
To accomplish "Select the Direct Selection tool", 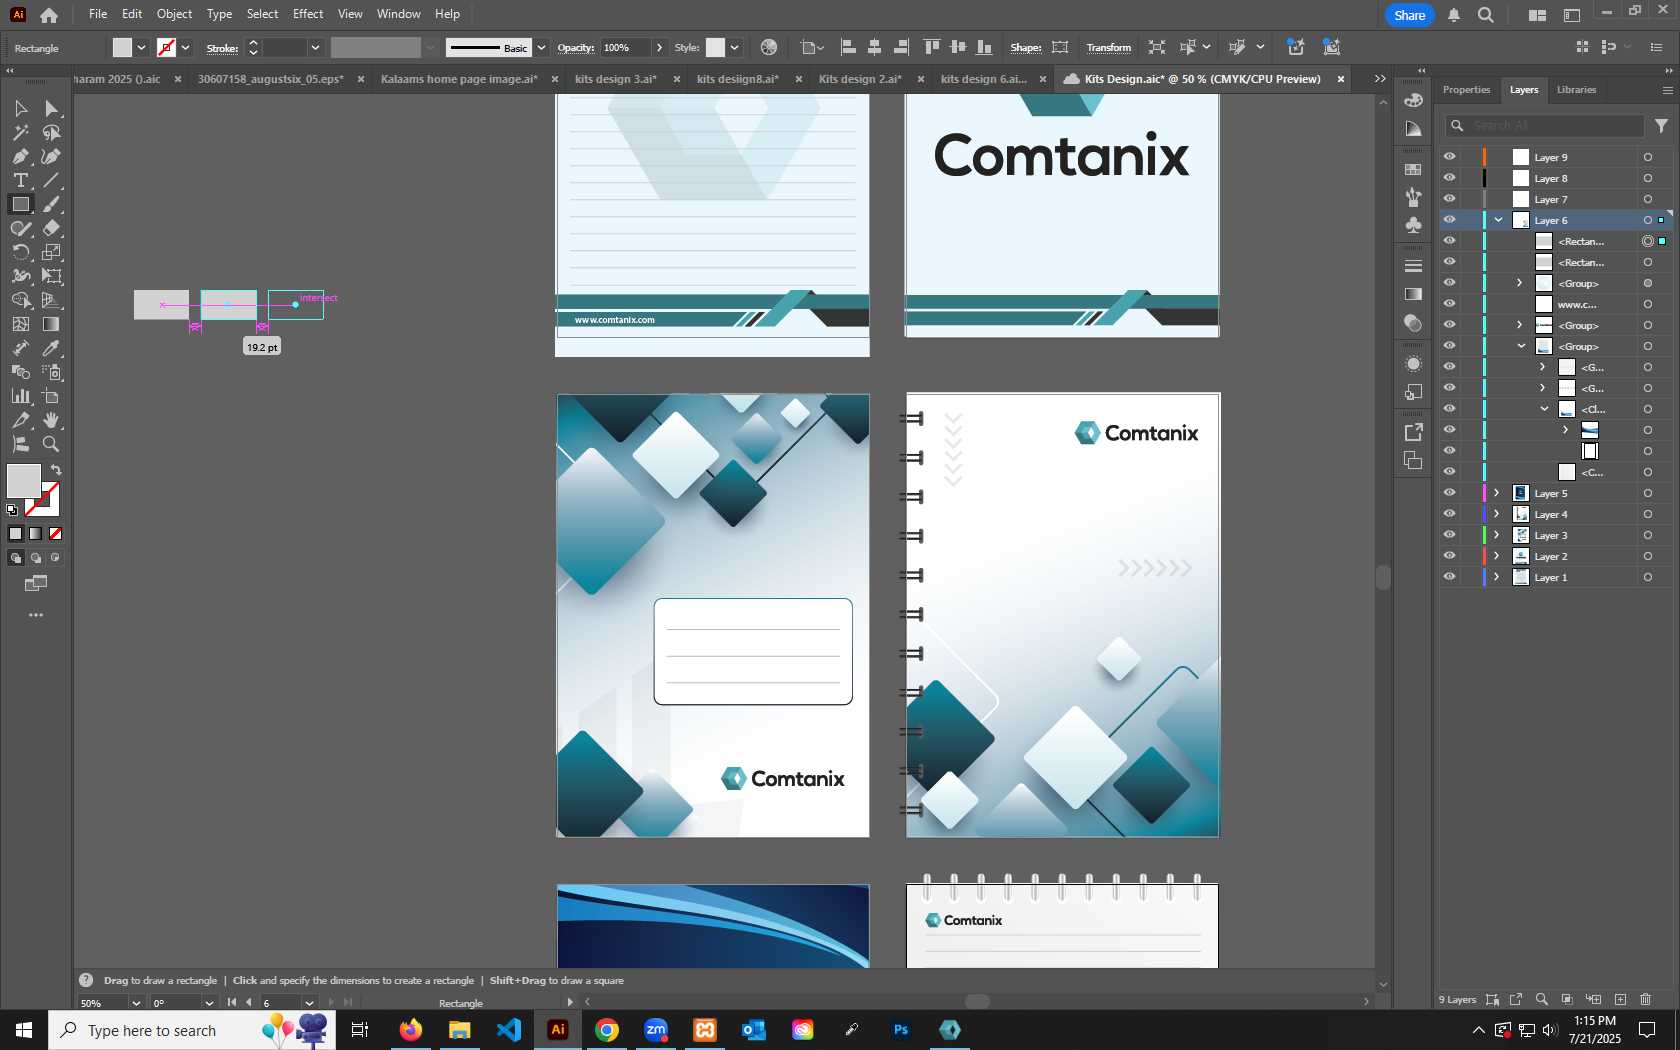I will (x=52, y=108).
